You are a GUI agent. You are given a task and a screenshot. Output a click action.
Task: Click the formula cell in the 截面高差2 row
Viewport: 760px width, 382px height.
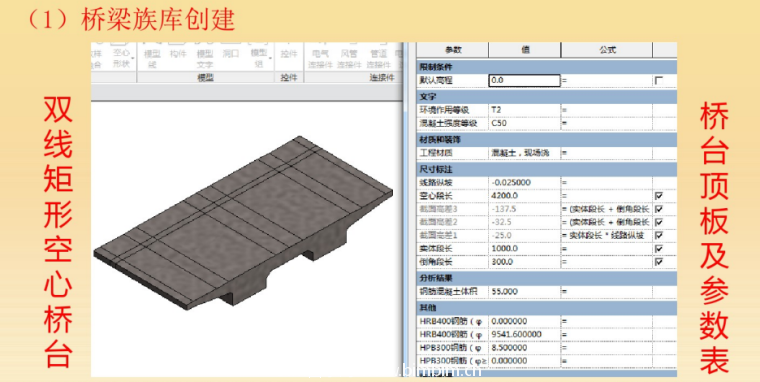coord(606,222)
